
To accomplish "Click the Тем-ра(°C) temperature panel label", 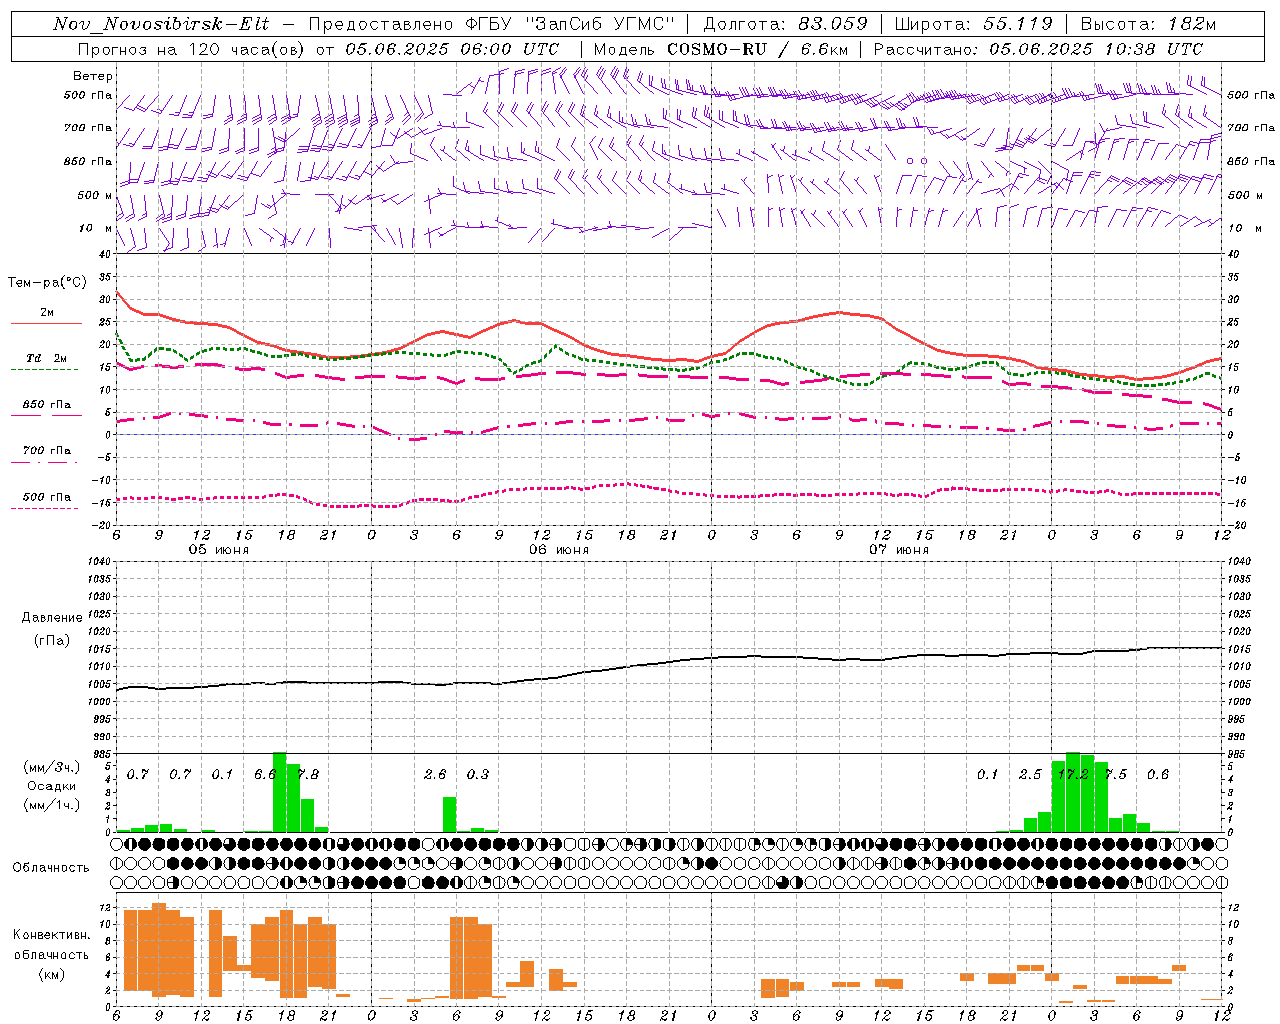I will [x=47, y=283].
